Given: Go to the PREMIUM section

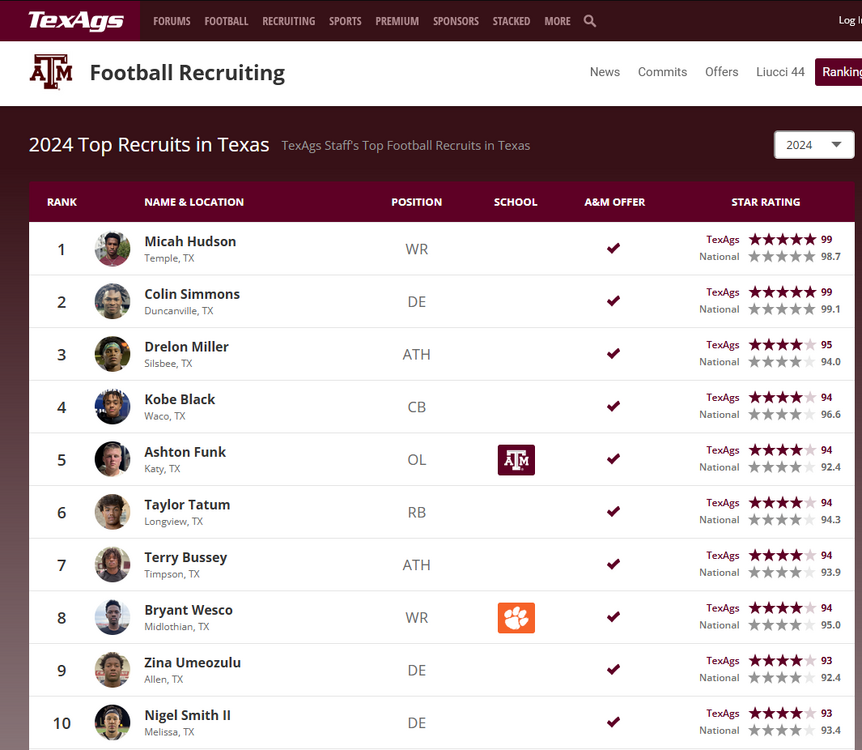Looking at the screenshot, I should (x=397, y=21).
